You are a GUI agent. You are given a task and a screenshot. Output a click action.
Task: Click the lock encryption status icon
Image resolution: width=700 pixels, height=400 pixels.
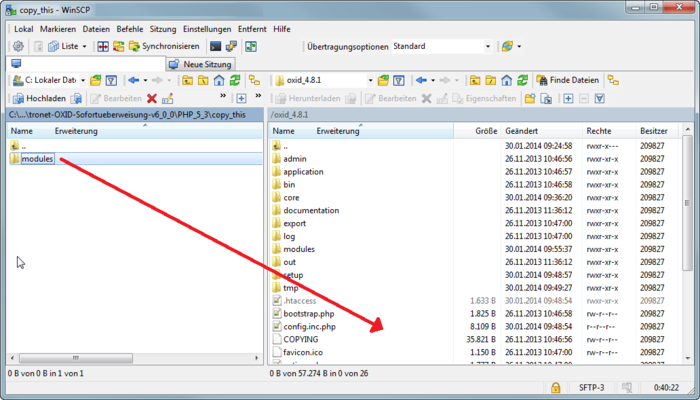555,388
